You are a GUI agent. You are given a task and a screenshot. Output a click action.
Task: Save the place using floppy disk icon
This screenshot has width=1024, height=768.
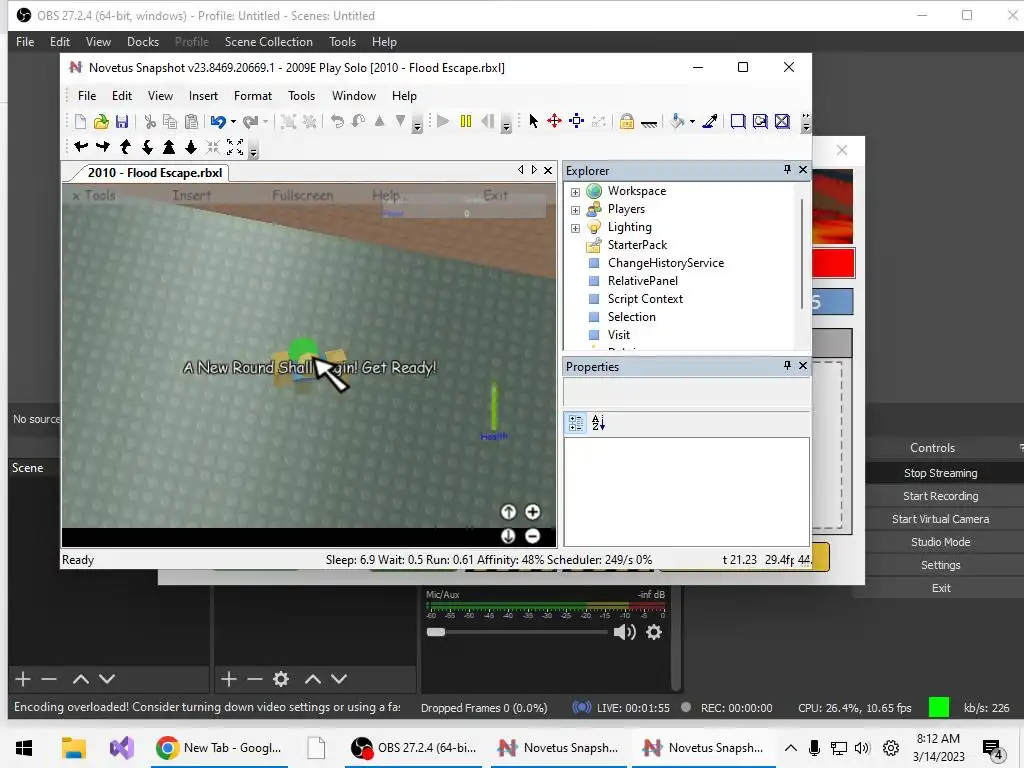(122, 121)
